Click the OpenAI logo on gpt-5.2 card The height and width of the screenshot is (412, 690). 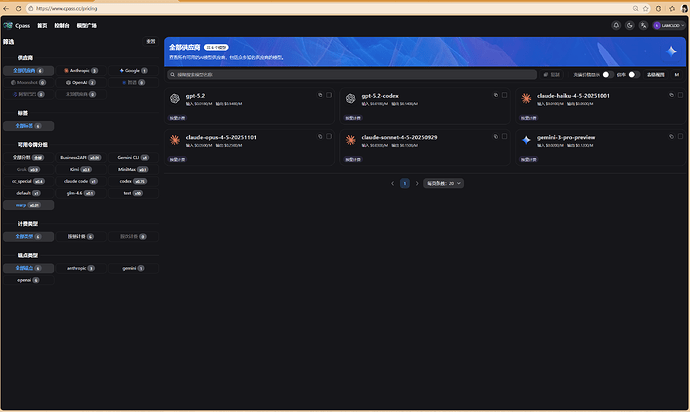click(175, 99)
